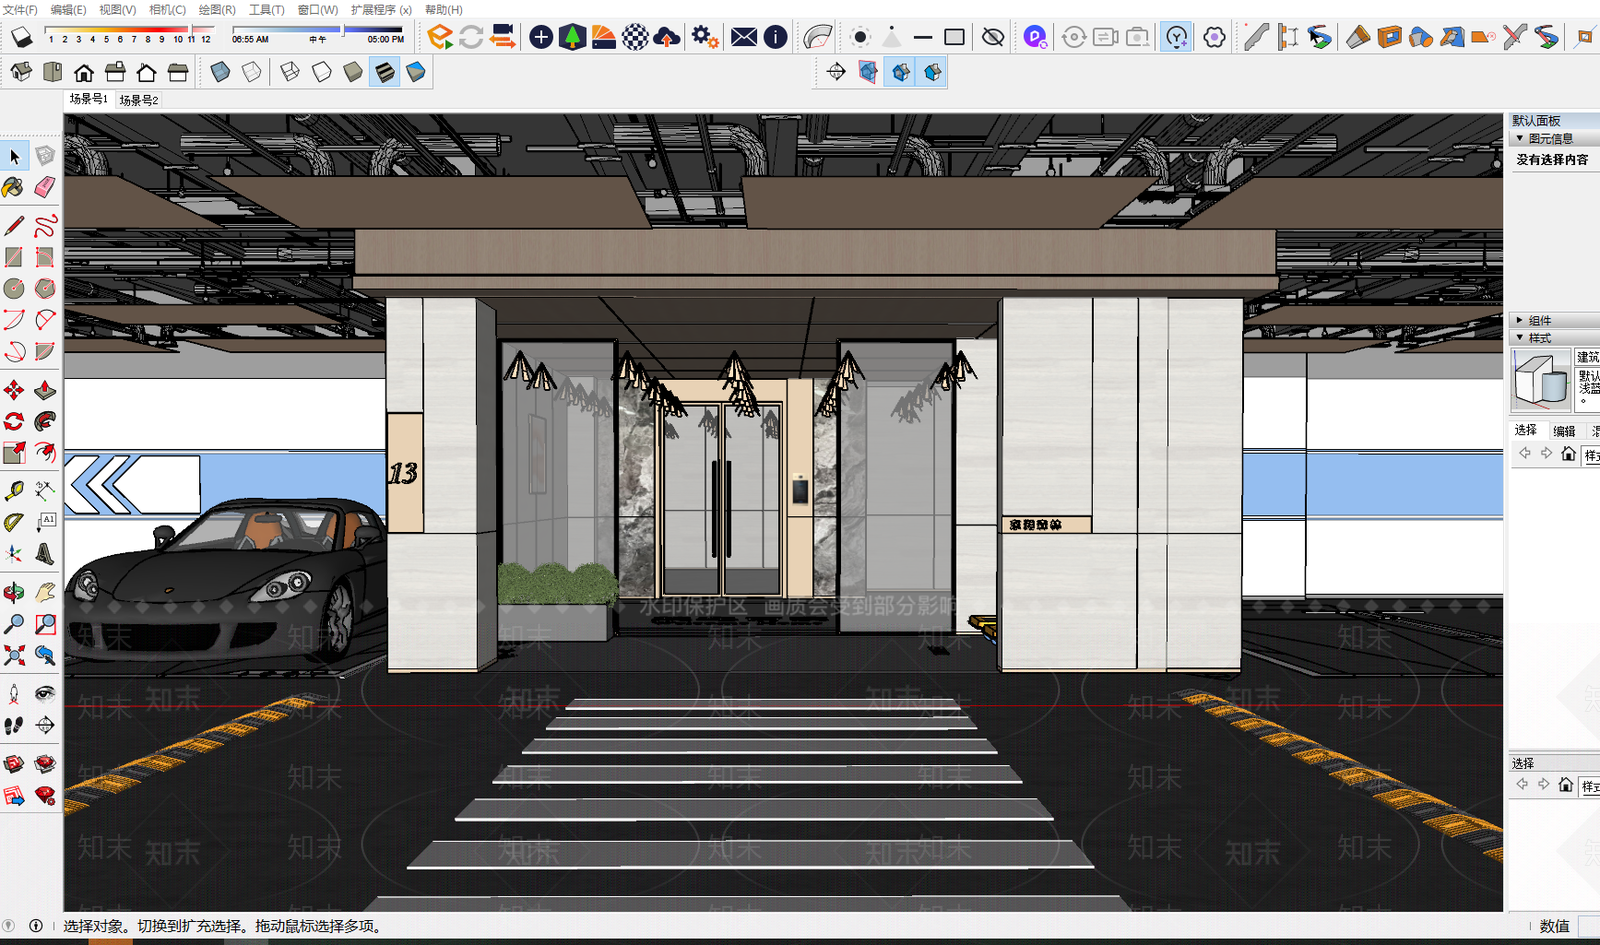
Task: Open the dark blue info icon
Action: pyautogui.click(x=776, y=37)
